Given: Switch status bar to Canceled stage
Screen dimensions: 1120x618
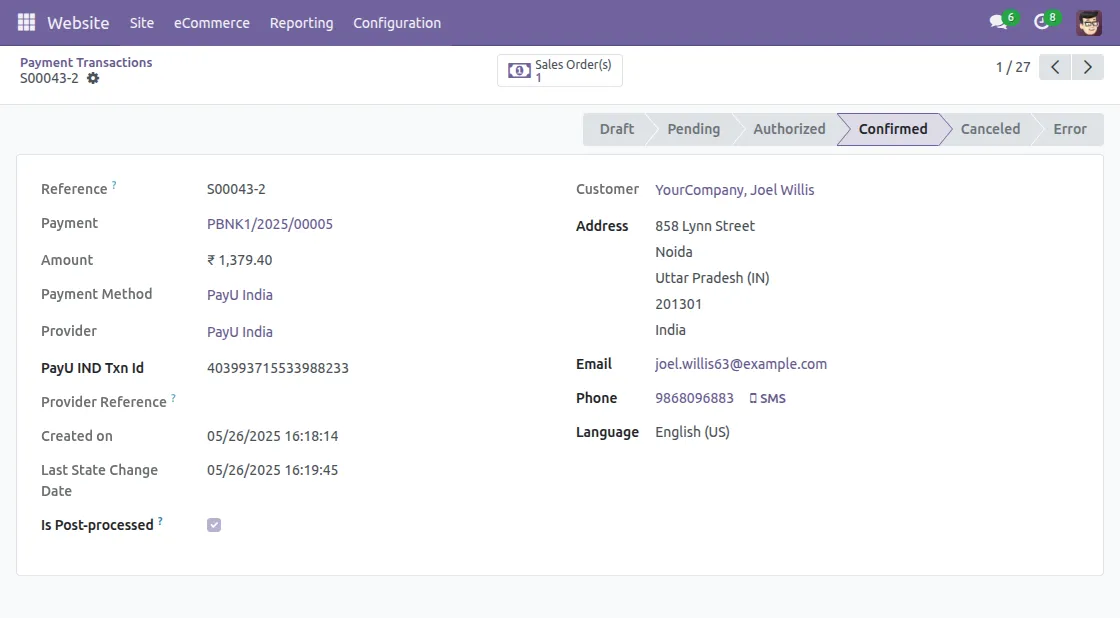Looking at the screenshot, I should [x=989, y=128].
